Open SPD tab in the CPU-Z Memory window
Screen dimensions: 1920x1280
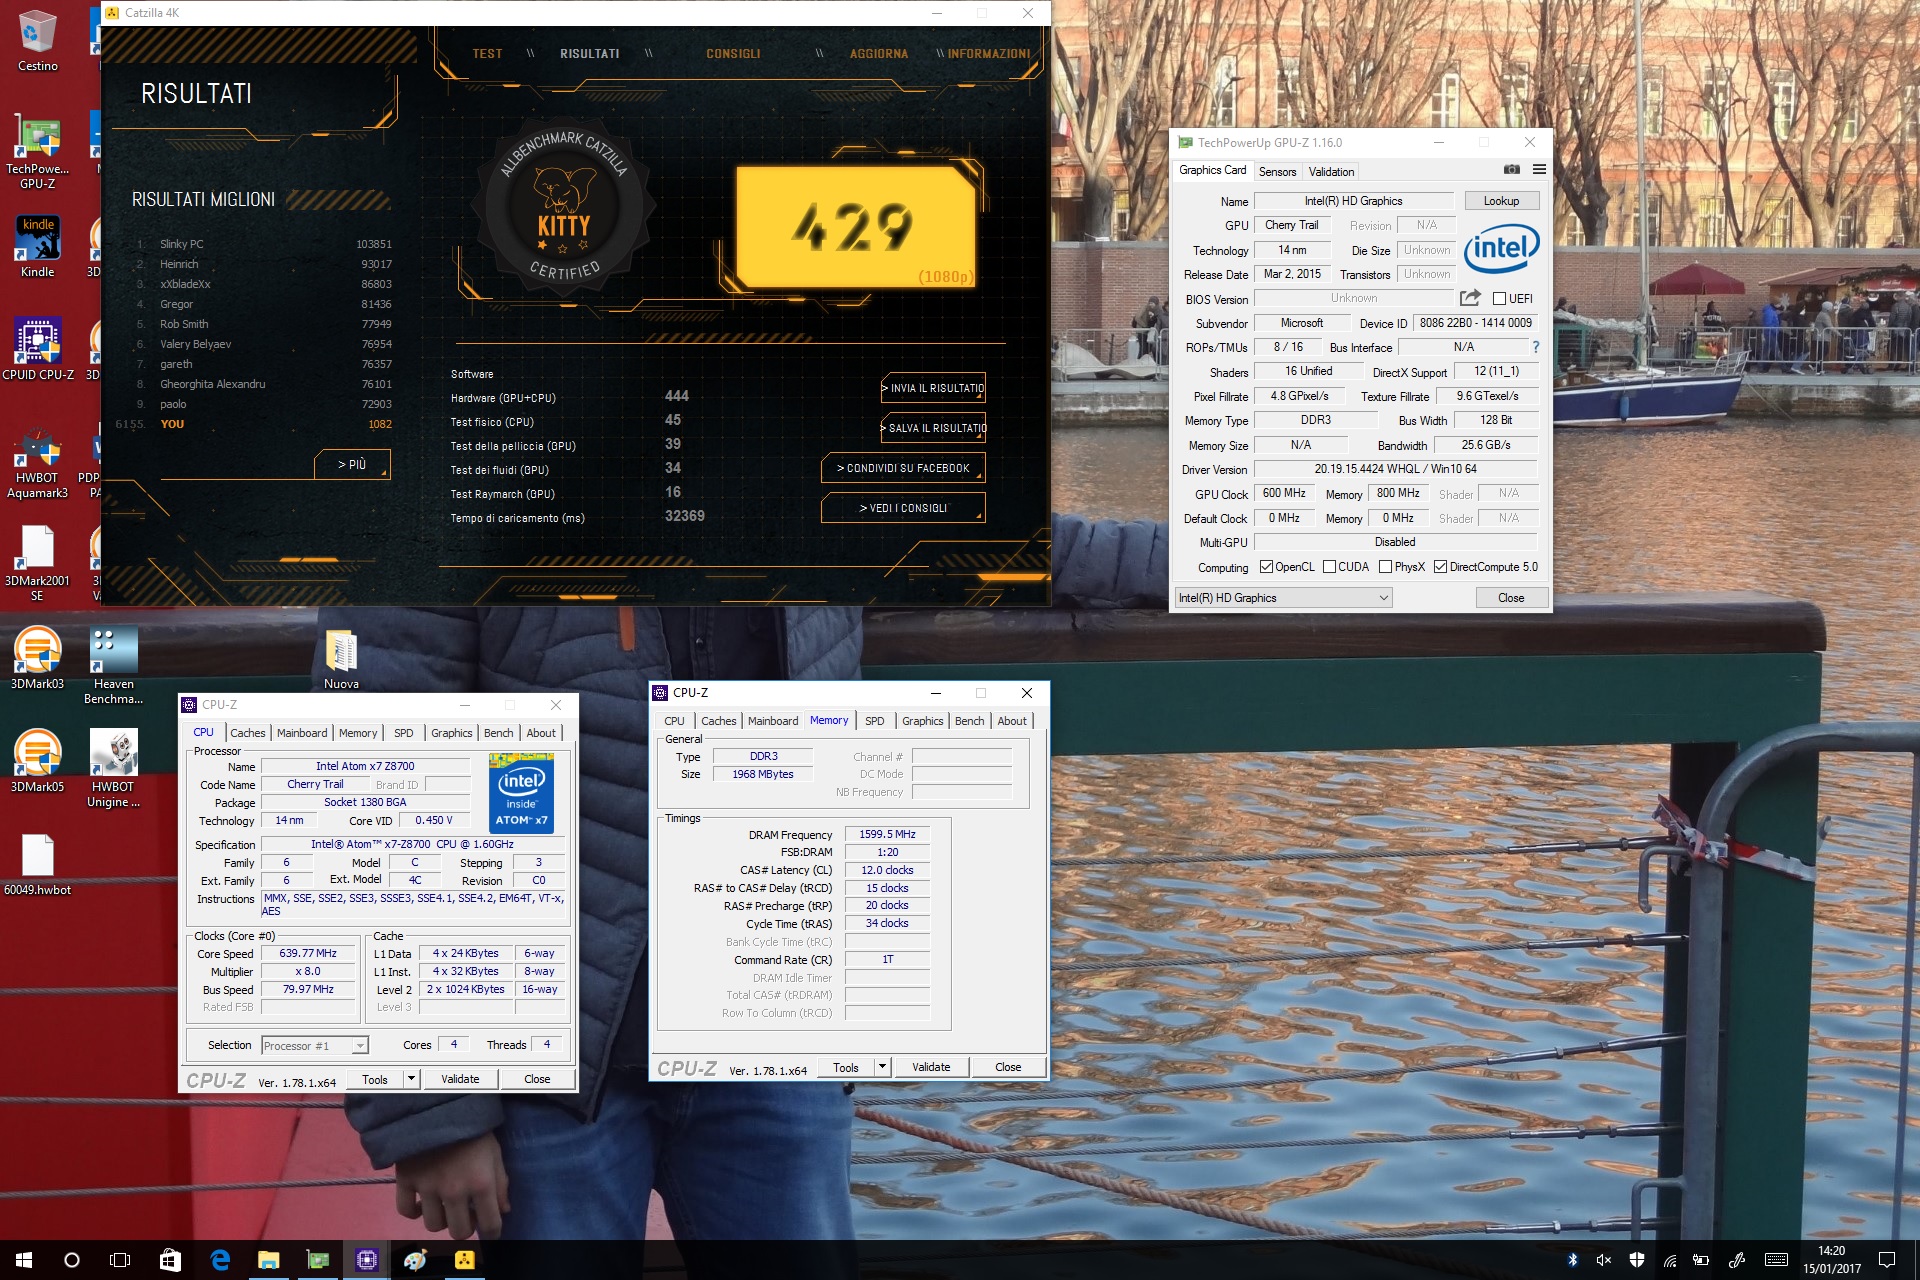(874, 721)
